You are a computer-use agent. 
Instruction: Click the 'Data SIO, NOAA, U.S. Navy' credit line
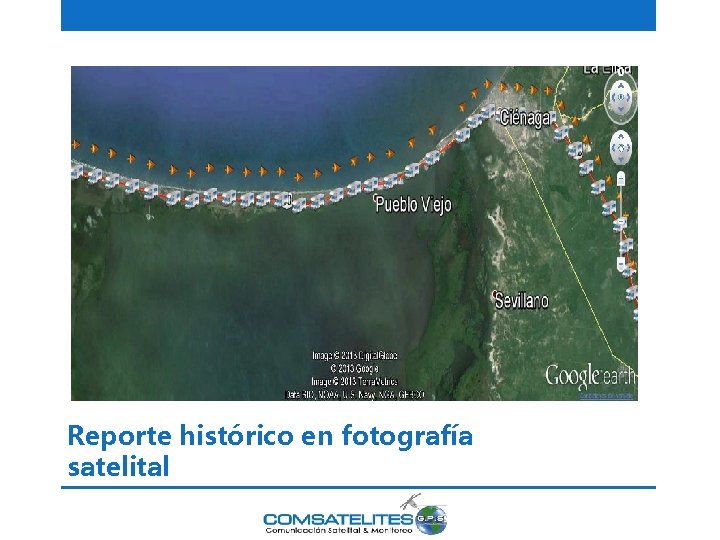coord(354,394)
